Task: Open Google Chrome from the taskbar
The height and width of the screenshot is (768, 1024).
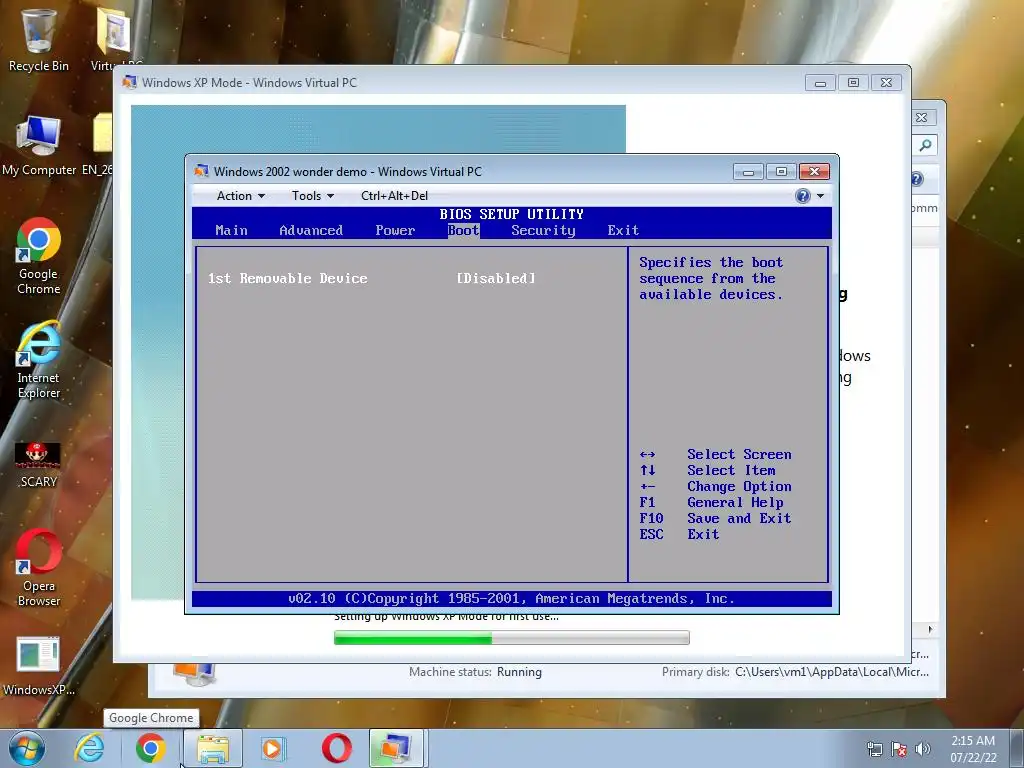Action: 150,748
